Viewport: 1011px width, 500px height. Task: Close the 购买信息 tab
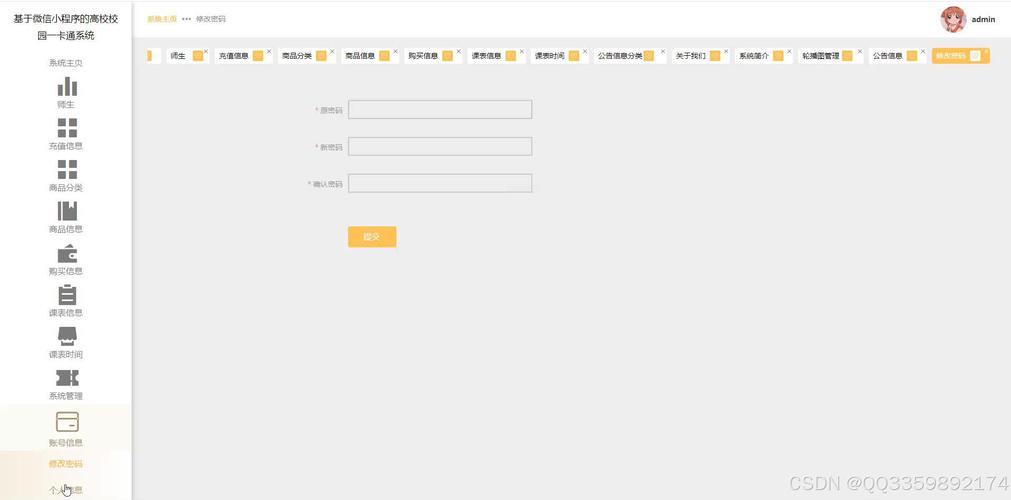[458, 51]
